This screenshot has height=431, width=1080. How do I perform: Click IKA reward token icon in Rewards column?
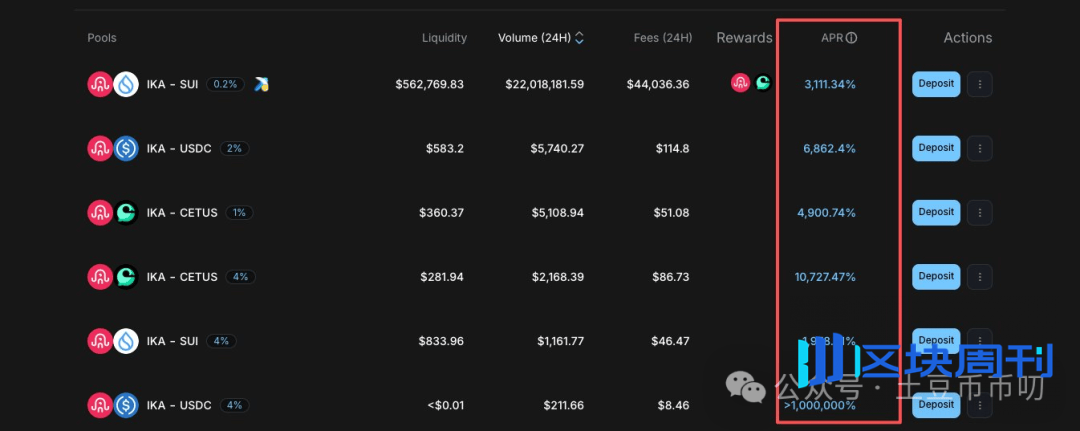coord(740,83)
